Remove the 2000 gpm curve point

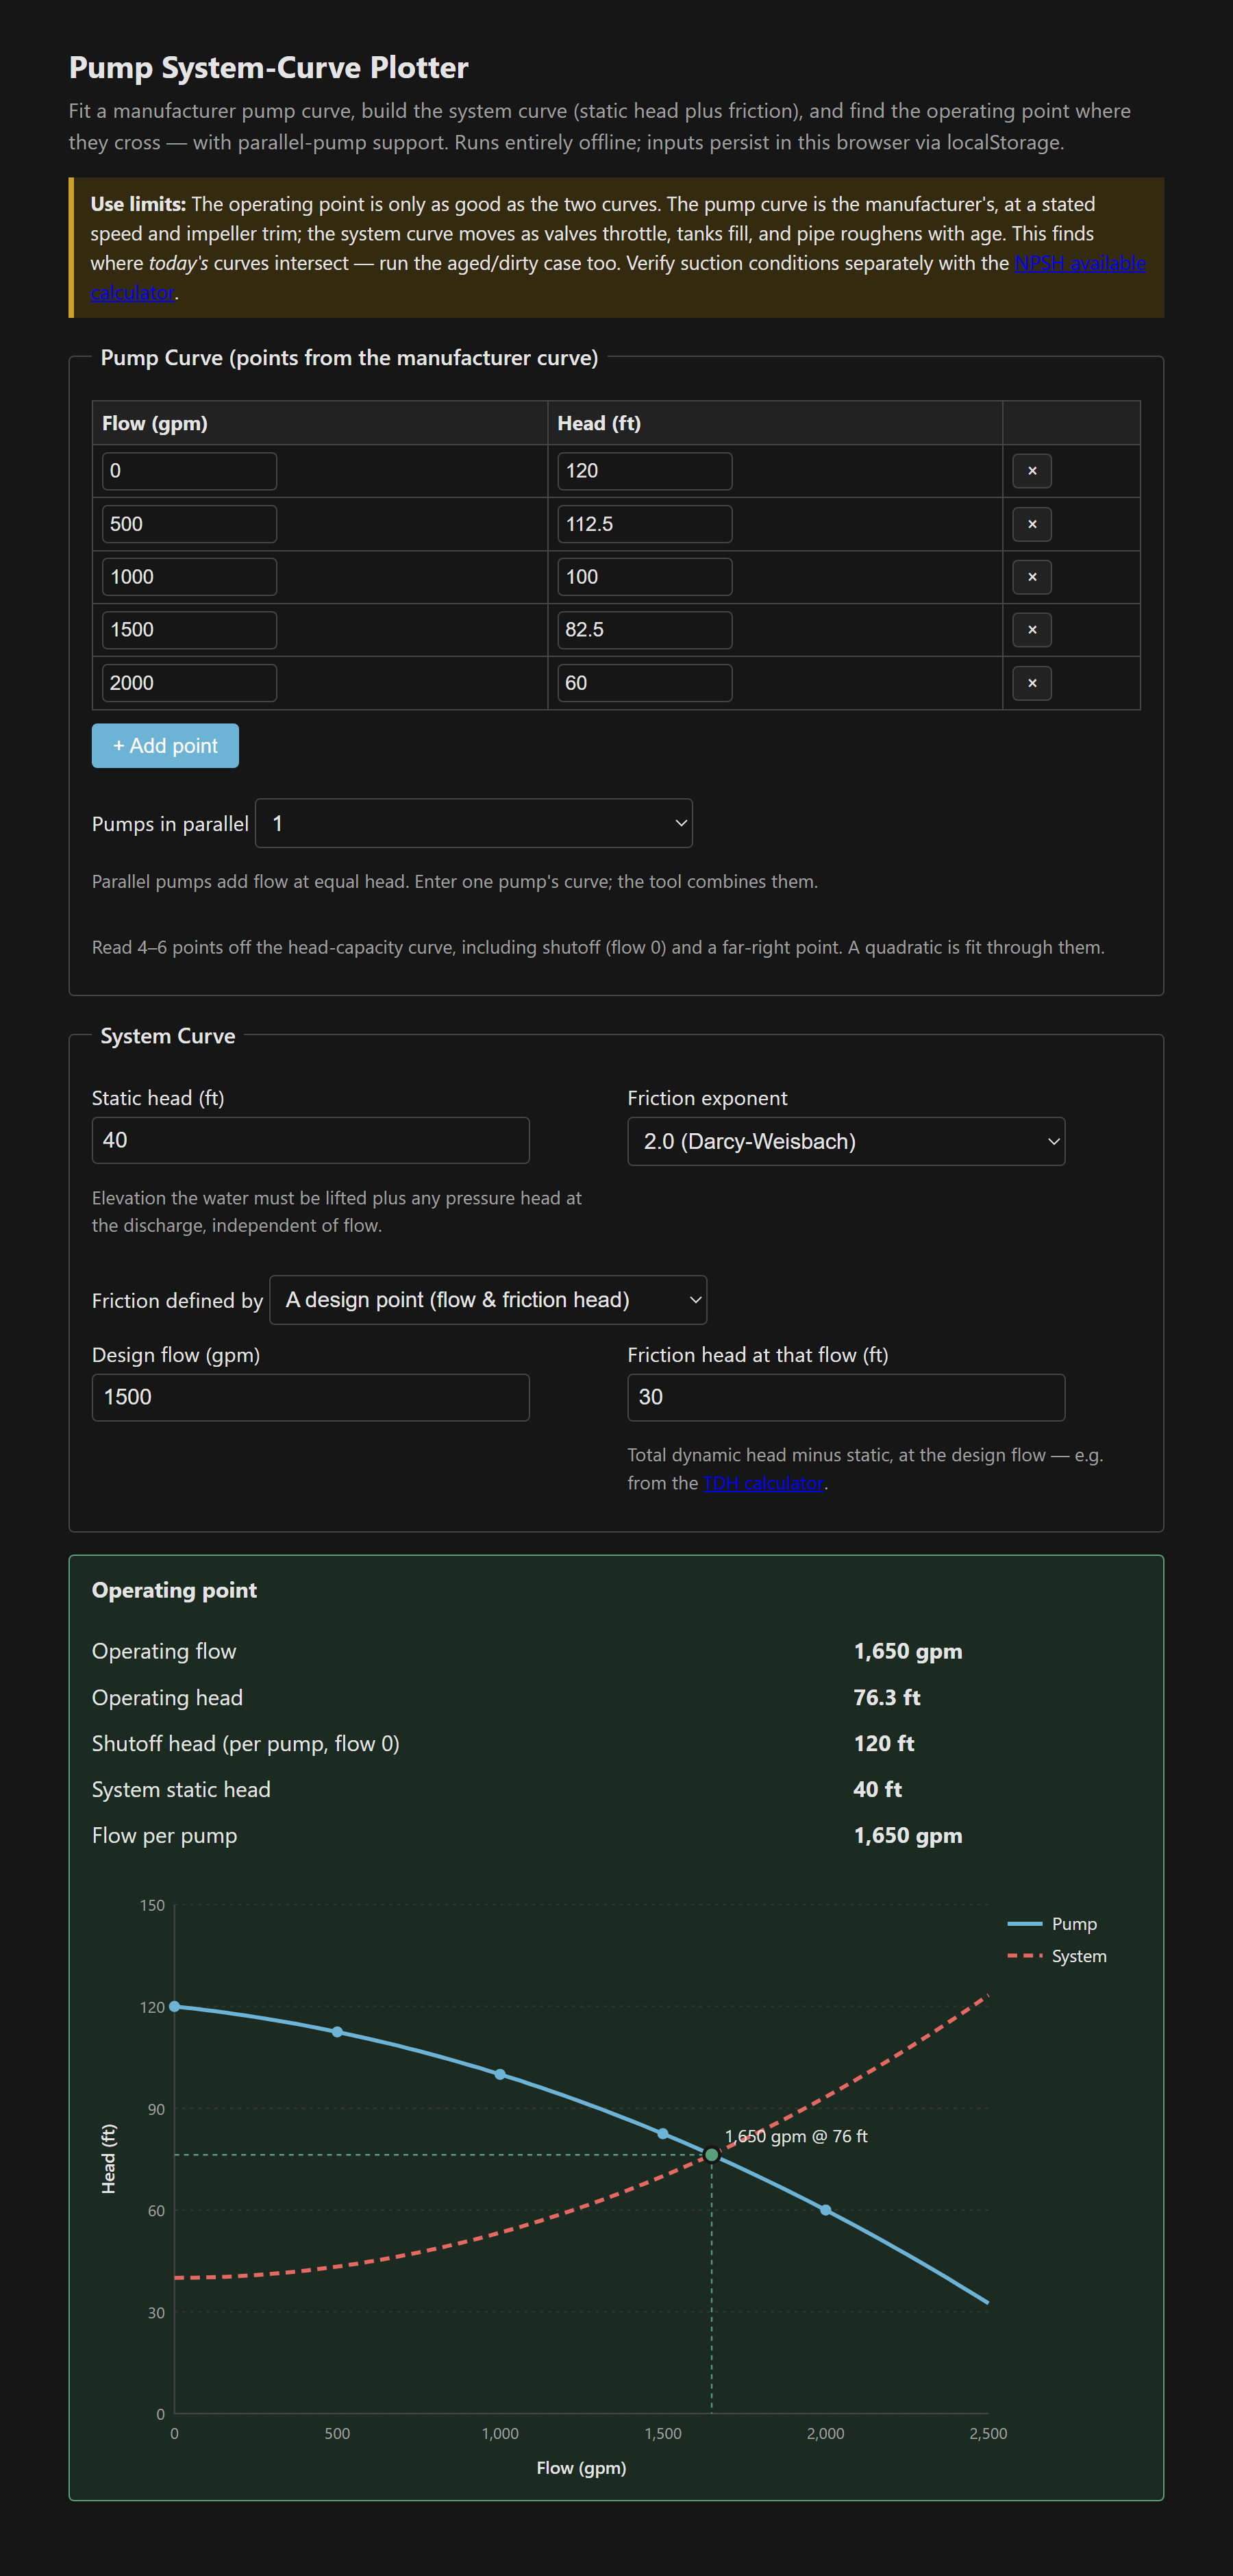(1031, 683)
